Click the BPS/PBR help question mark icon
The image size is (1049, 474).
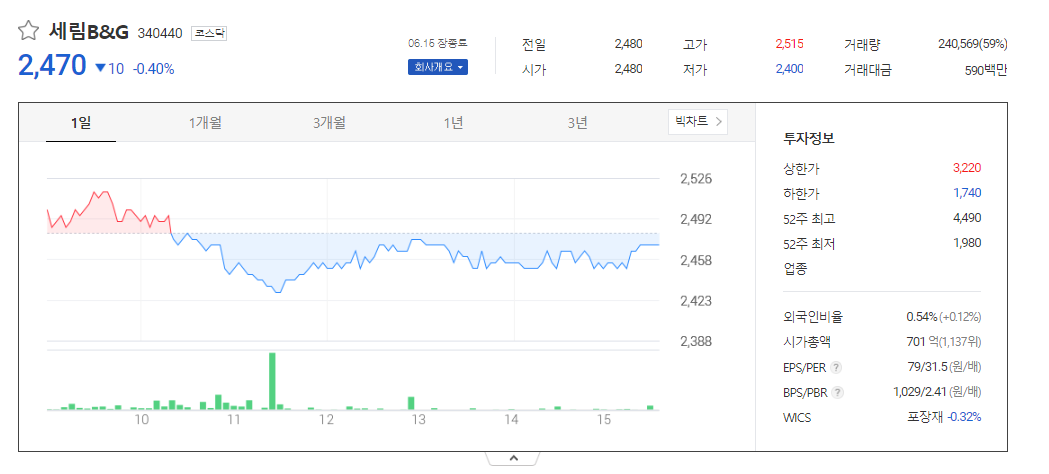point(838,392)
